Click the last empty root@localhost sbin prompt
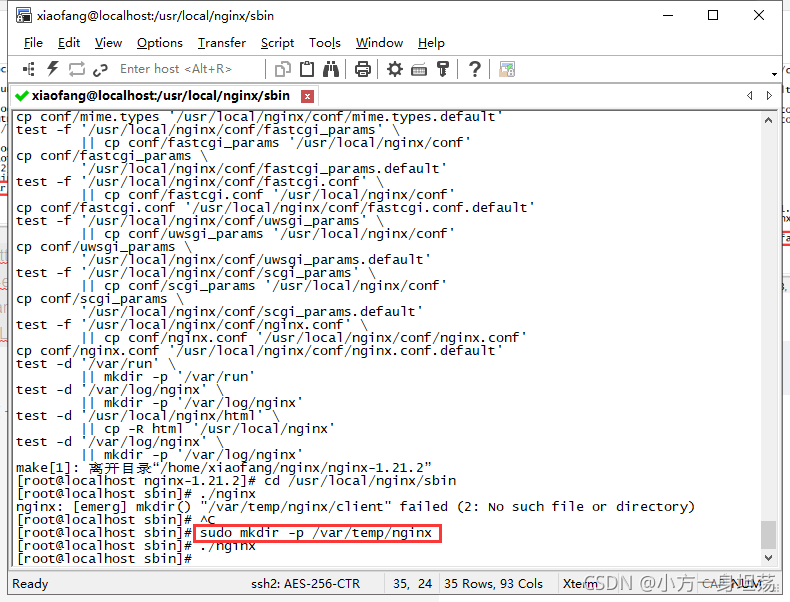This screenshot has height=602, width=790. point(104,559)
